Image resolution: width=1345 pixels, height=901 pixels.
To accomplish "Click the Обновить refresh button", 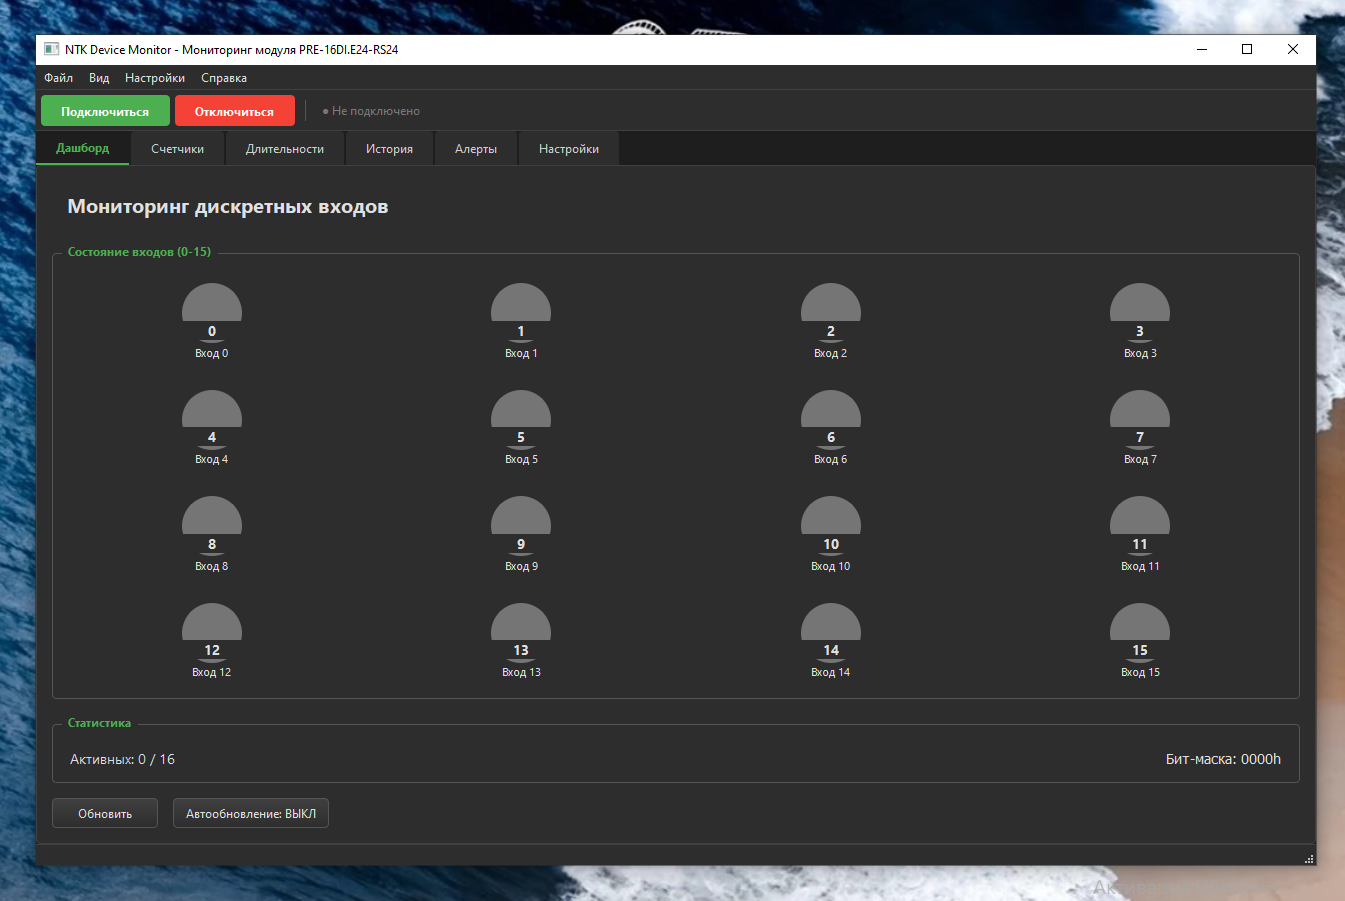I will click(105, 814).
